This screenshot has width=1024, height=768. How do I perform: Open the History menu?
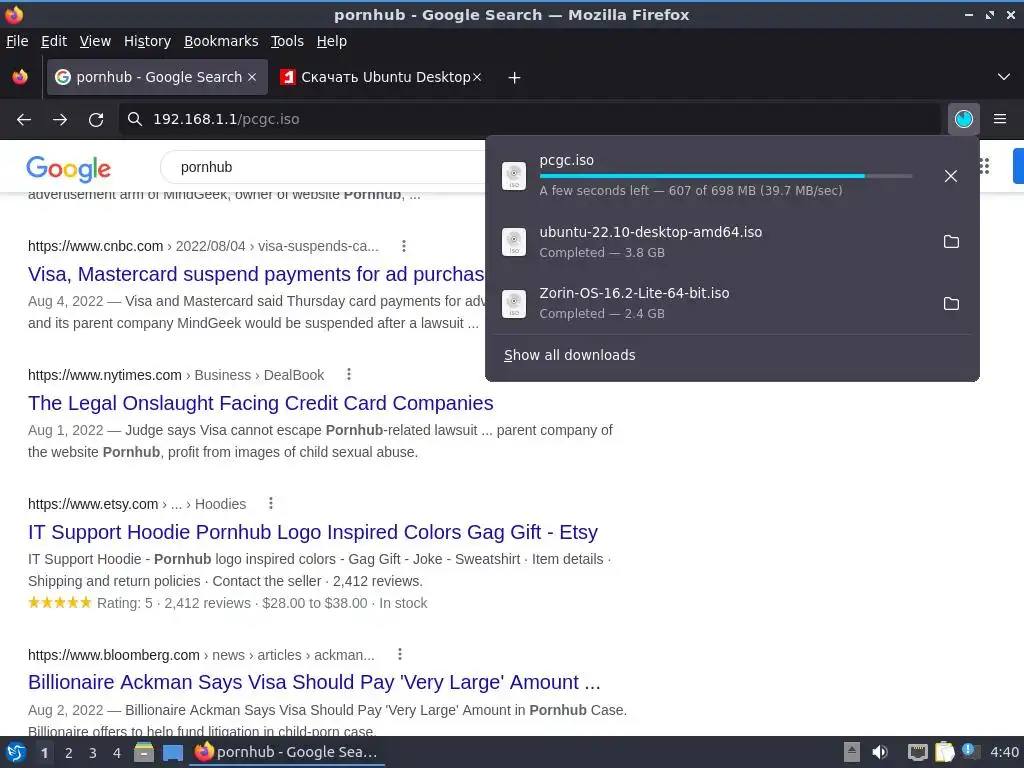pyautogui.click(x=147, y=41)
